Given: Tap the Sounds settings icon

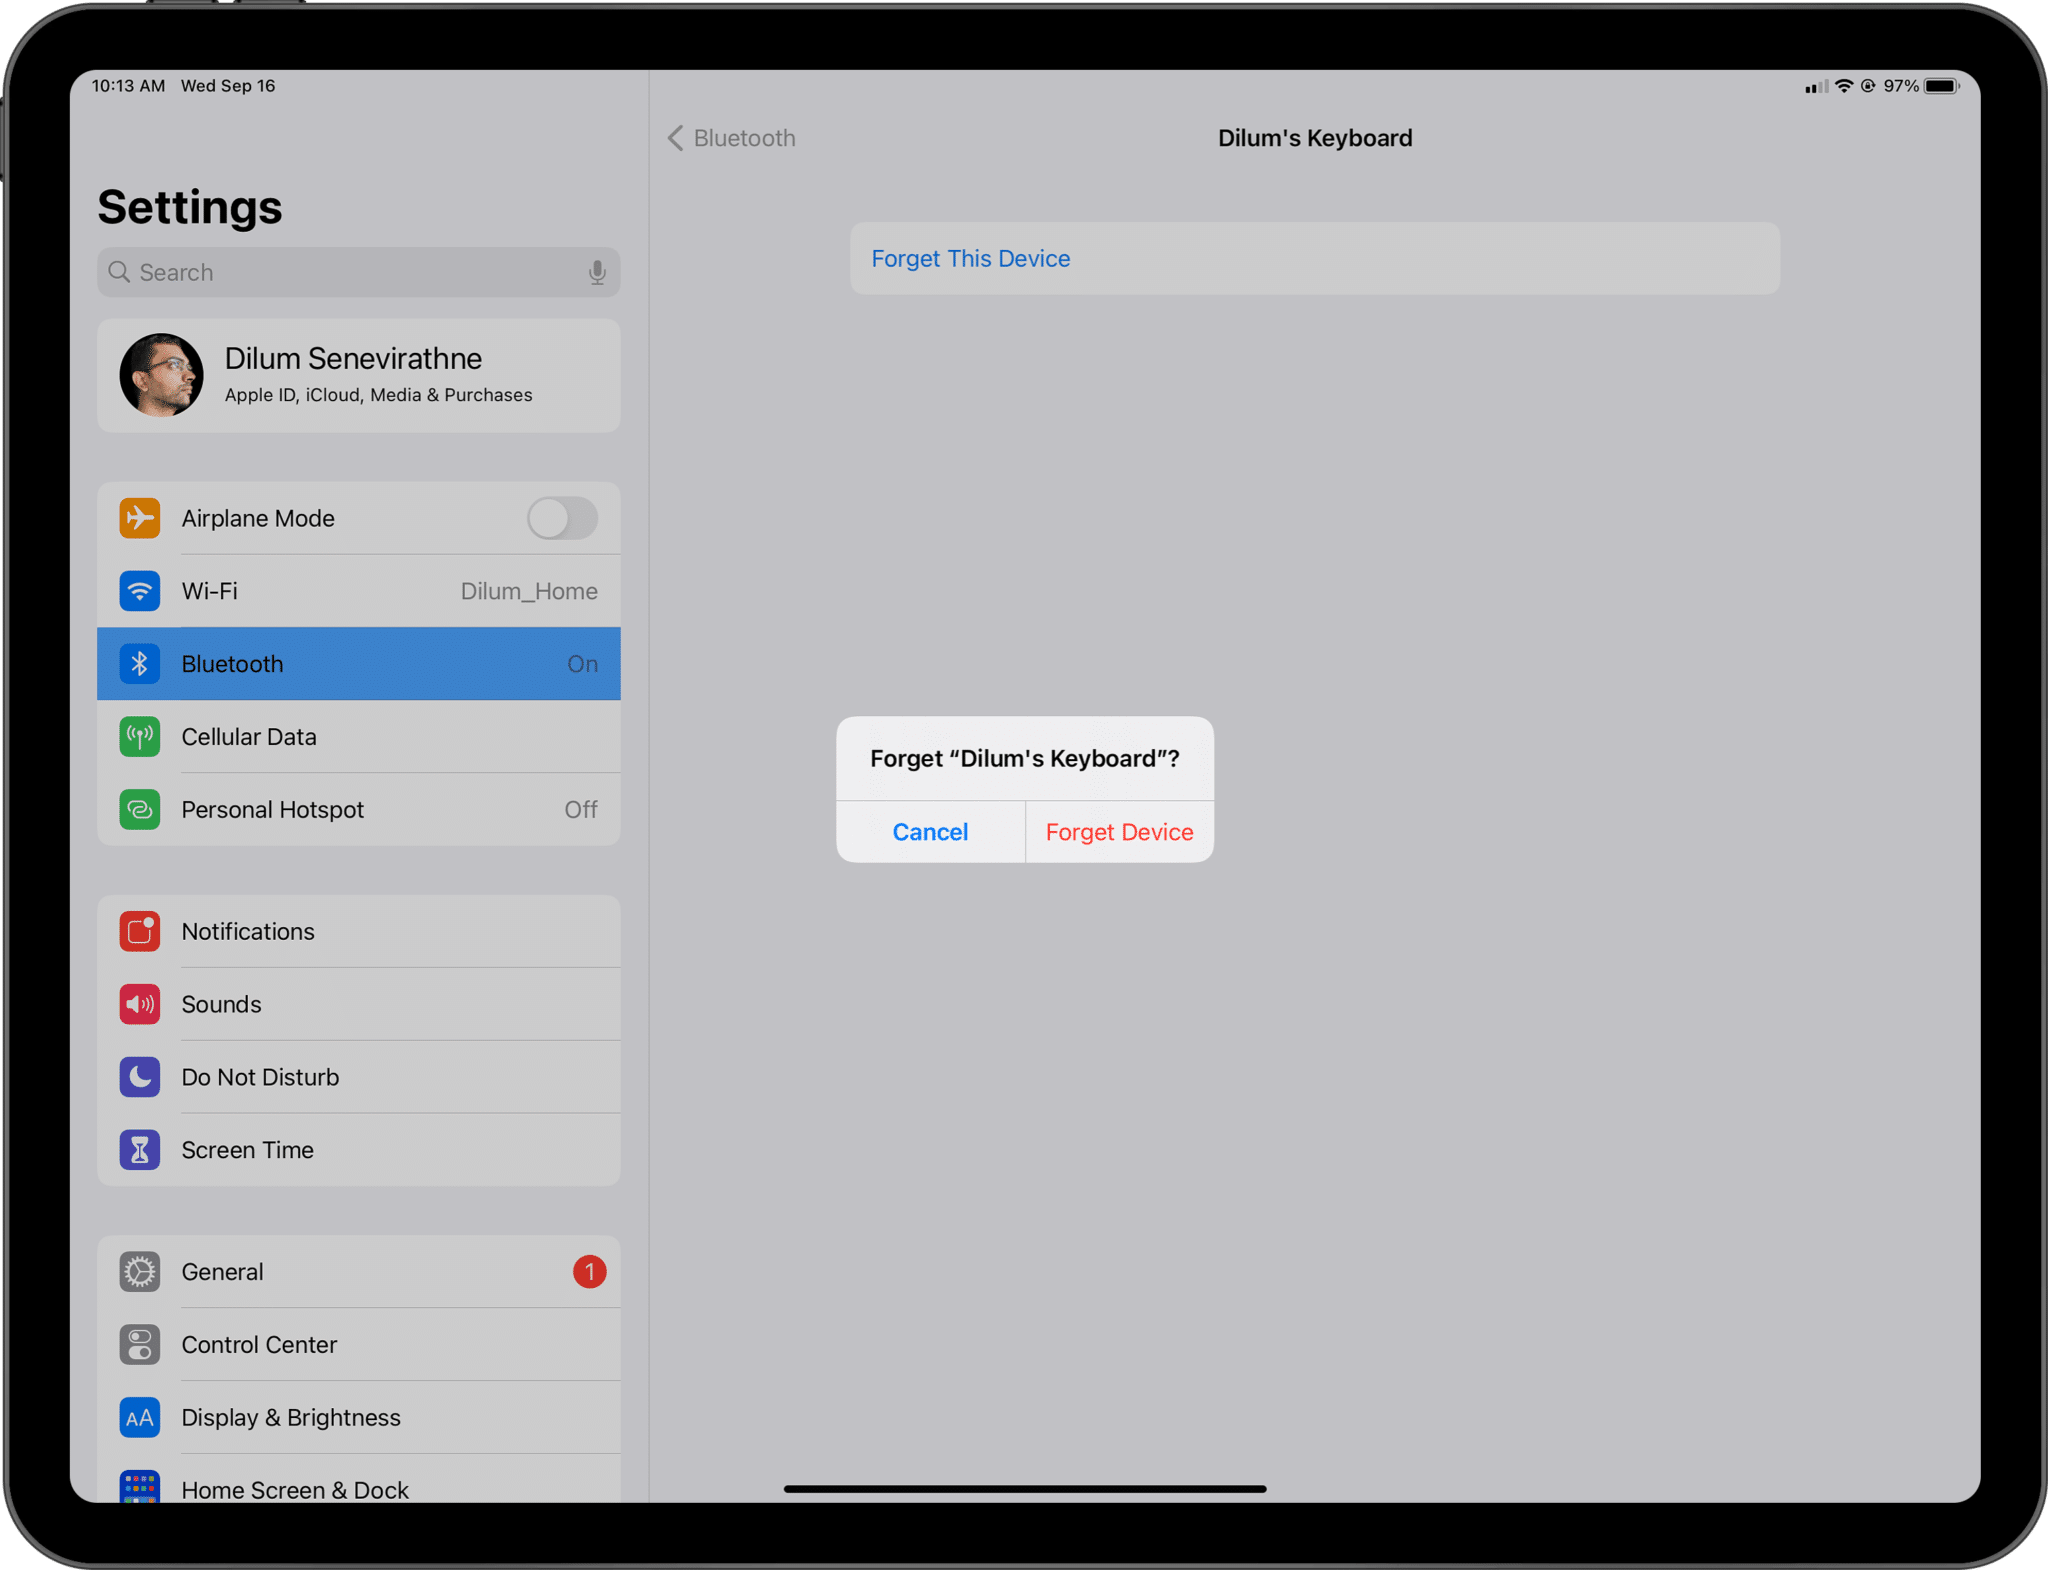Looking at the screenshot, I should pos(140,1004).
